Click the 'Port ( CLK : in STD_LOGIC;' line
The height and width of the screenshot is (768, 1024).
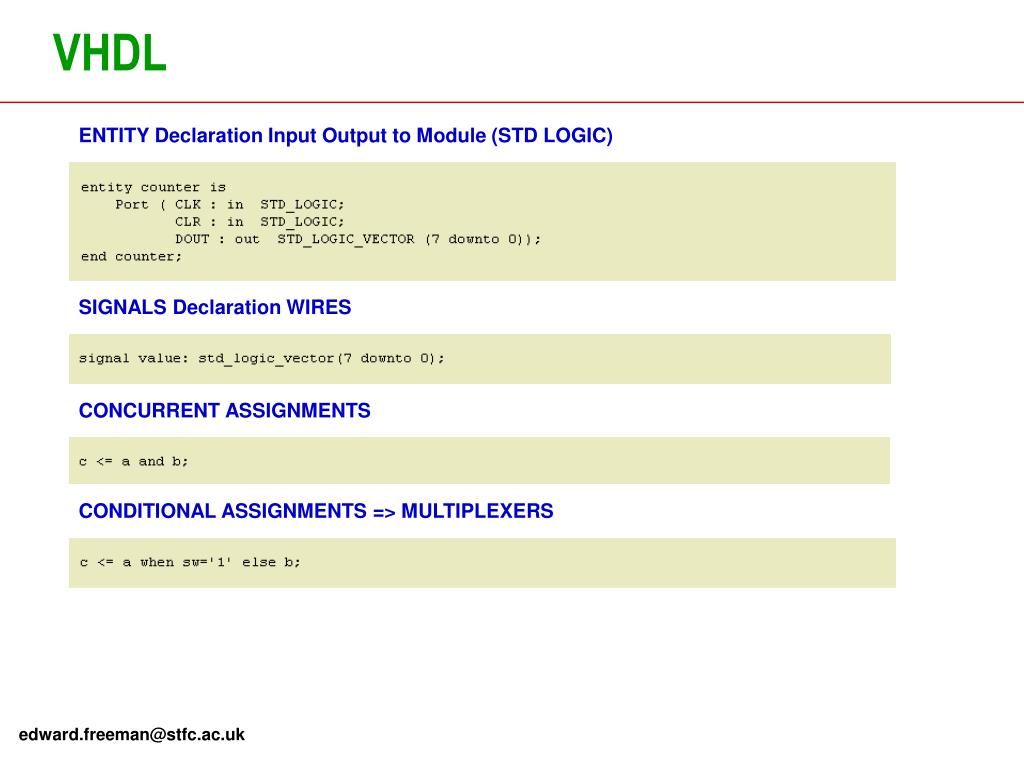point(230,204)
